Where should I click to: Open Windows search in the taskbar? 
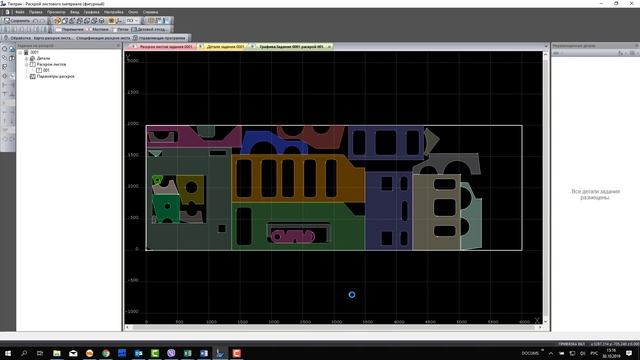[24, 353]
